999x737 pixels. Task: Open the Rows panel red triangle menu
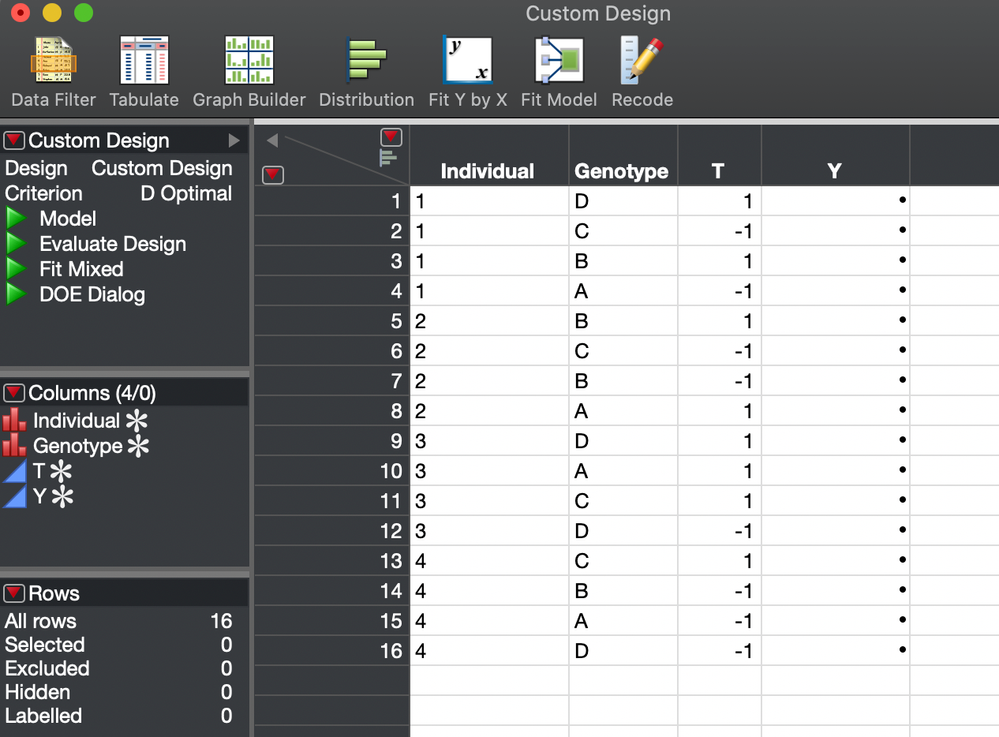pyautogui.click(x=14, y=593)
